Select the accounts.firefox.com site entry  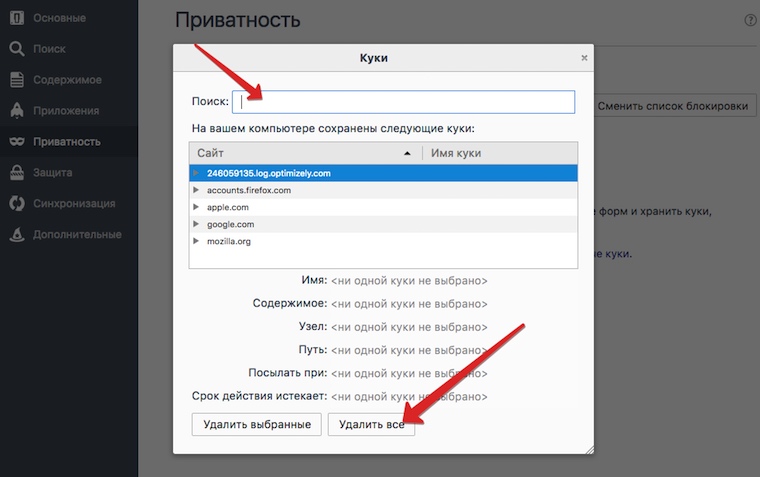point(249,190)
